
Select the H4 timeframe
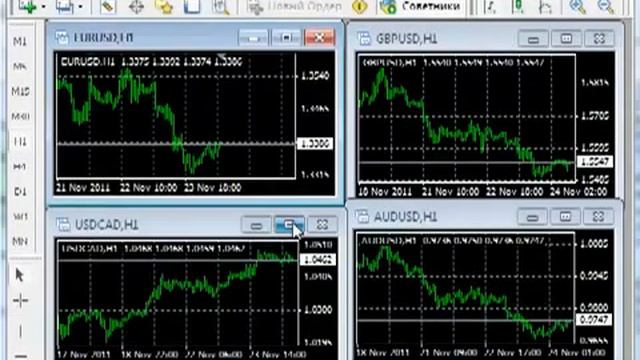click(x=20, y=167)
